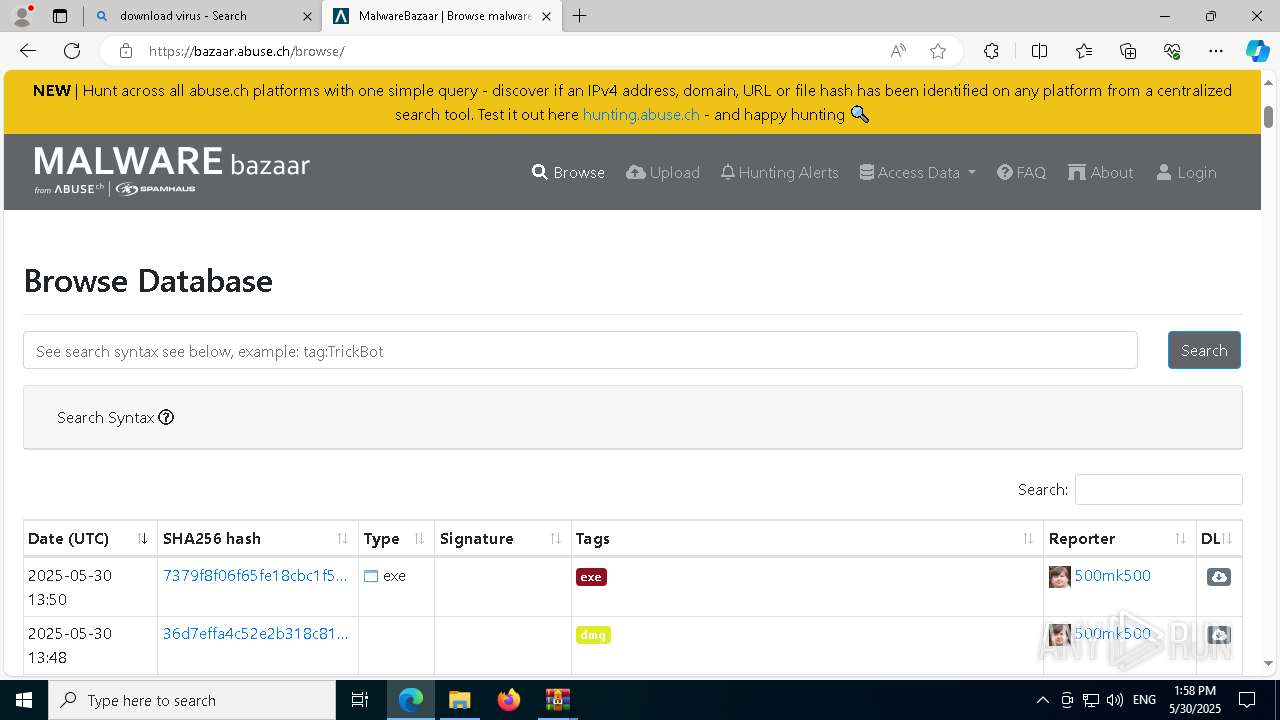The height and width of the screenshot is (720, 1280).
Task: Open the taskbar clock and date
Action: (x=1194, y=700)
